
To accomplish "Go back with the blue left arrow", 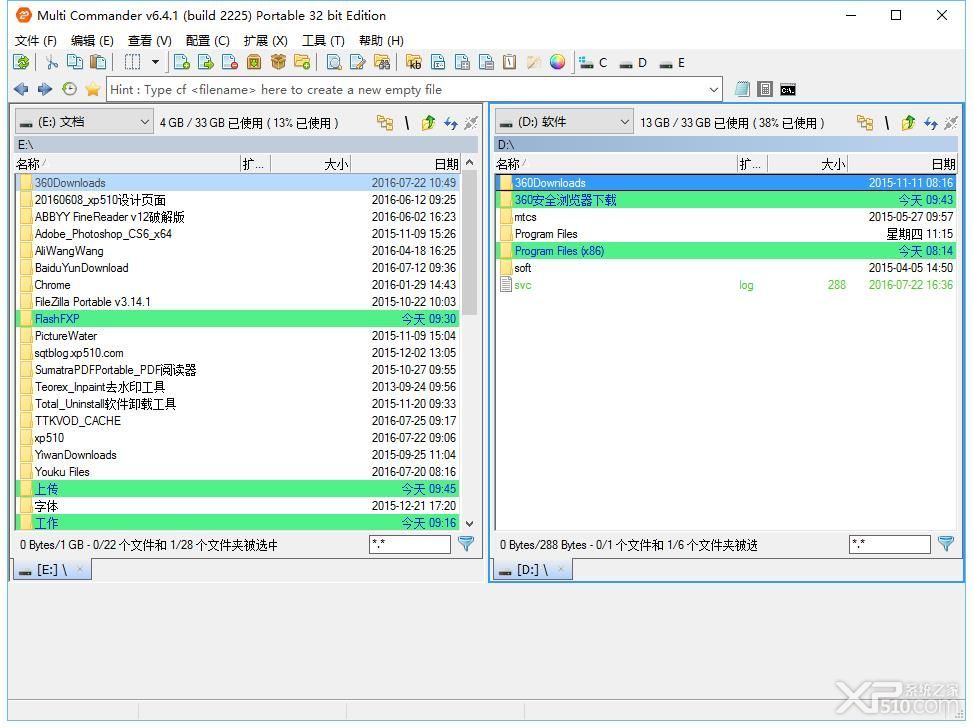I will (x=21, y=89).
